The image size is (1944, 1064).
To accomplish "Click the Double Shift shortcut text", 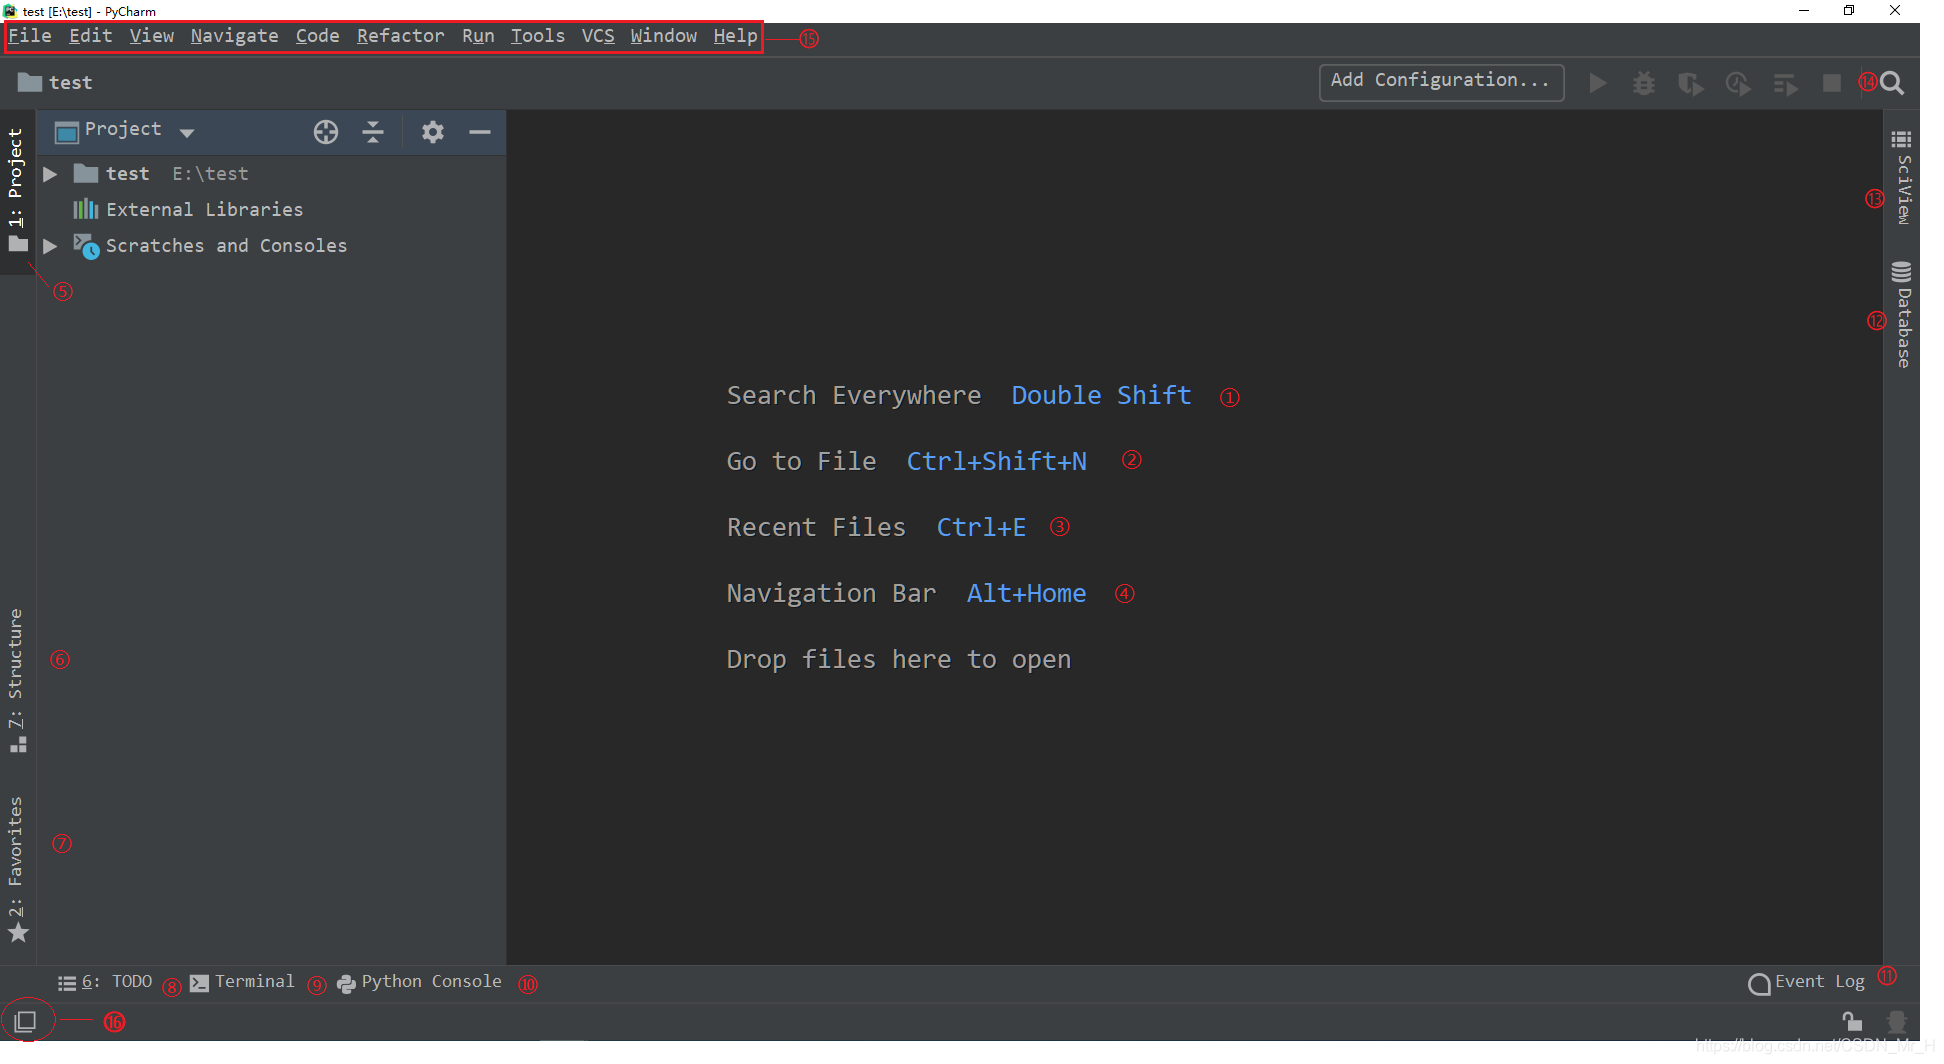I will [1101, 395].
